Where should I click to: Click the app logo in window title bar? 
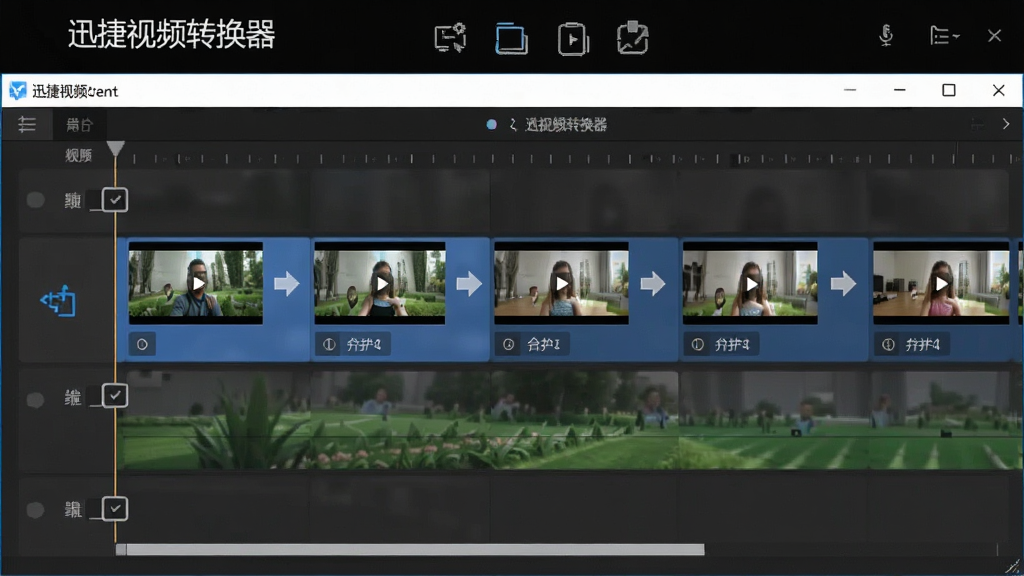point(18,91)
